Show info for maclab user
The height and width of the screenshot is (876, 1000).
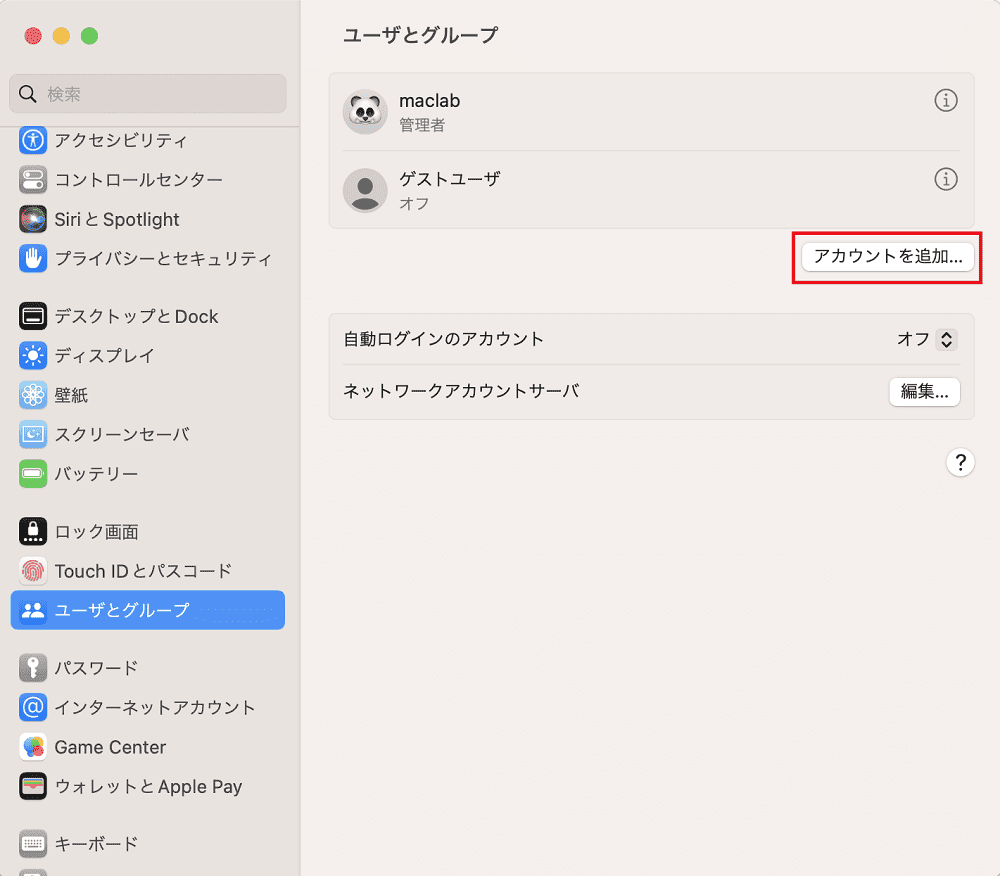[946, 100]
